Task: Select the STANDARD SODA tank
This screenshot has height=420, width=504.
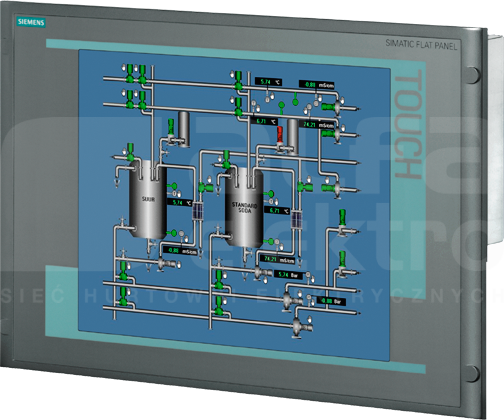Action: click(x=244, y=208)
